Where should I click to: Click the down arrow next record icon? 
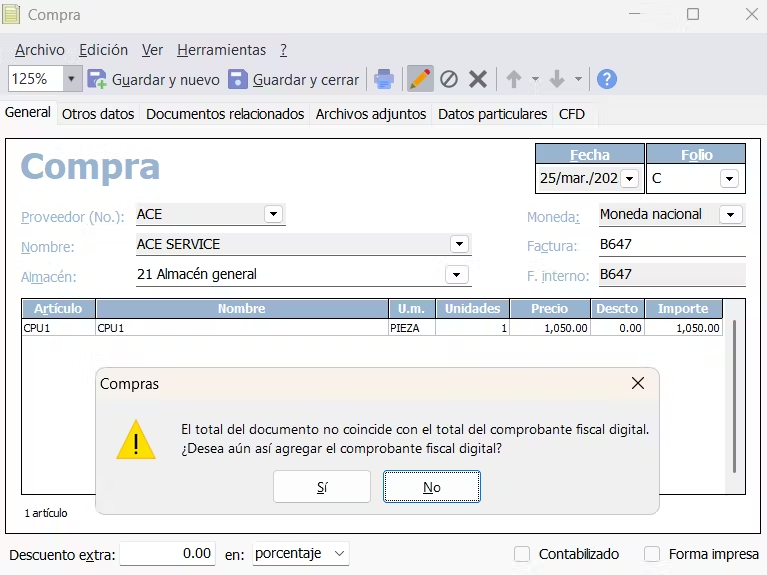click(557, 79)
